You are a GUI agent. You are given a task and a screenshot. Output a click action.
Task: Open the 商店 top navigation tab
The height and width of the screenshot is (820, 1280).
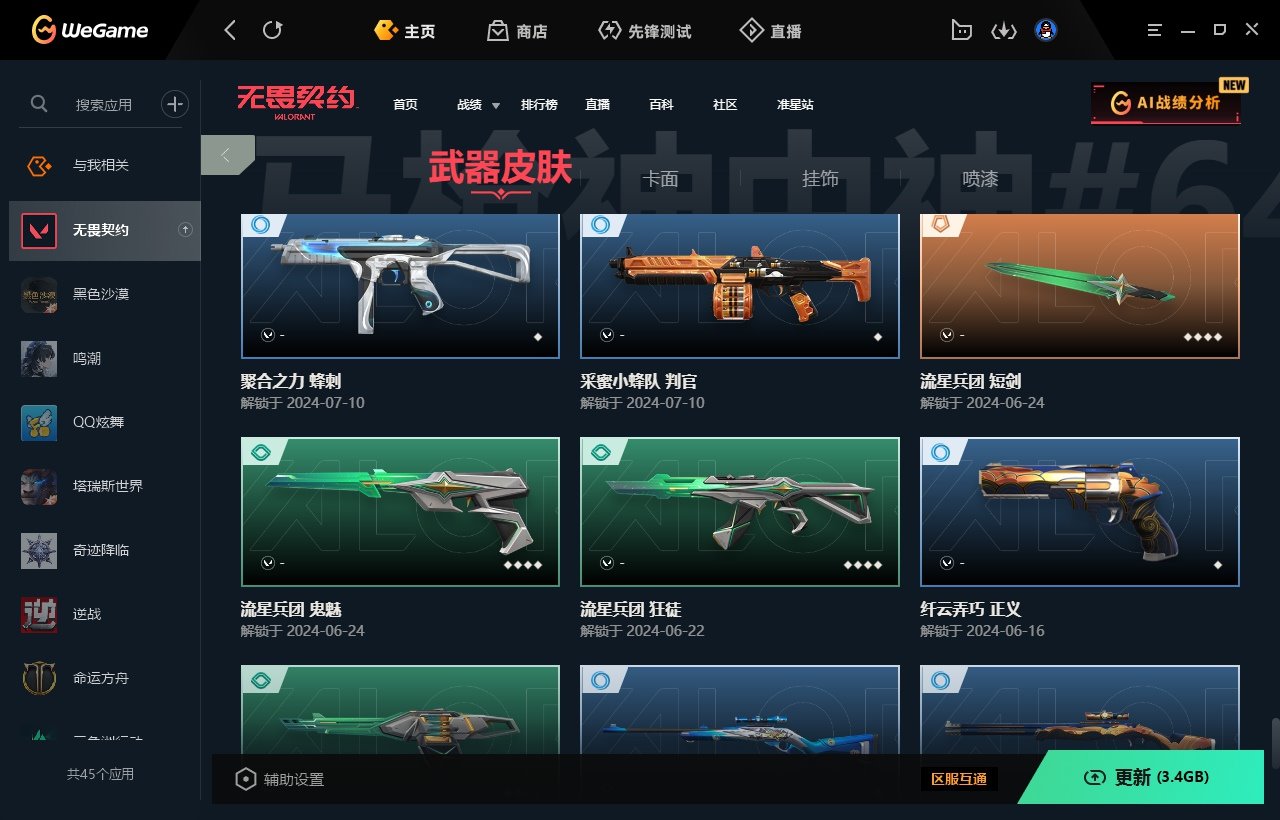point(517,31)
